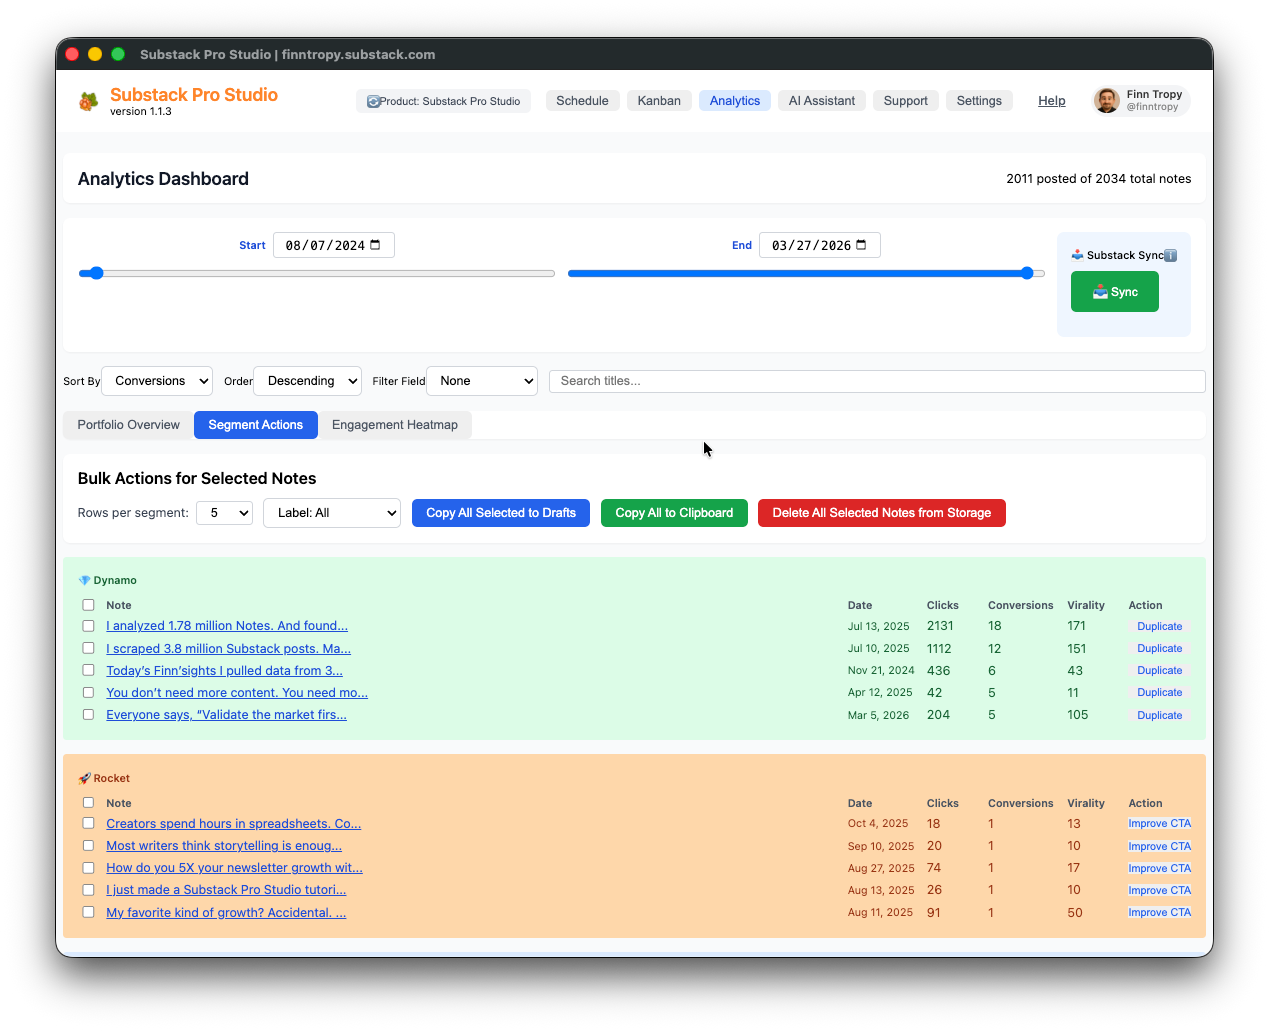Click the macOS yellow minimize button
The width and height of the screenshot is (1269, 1031).
[95, 54]
